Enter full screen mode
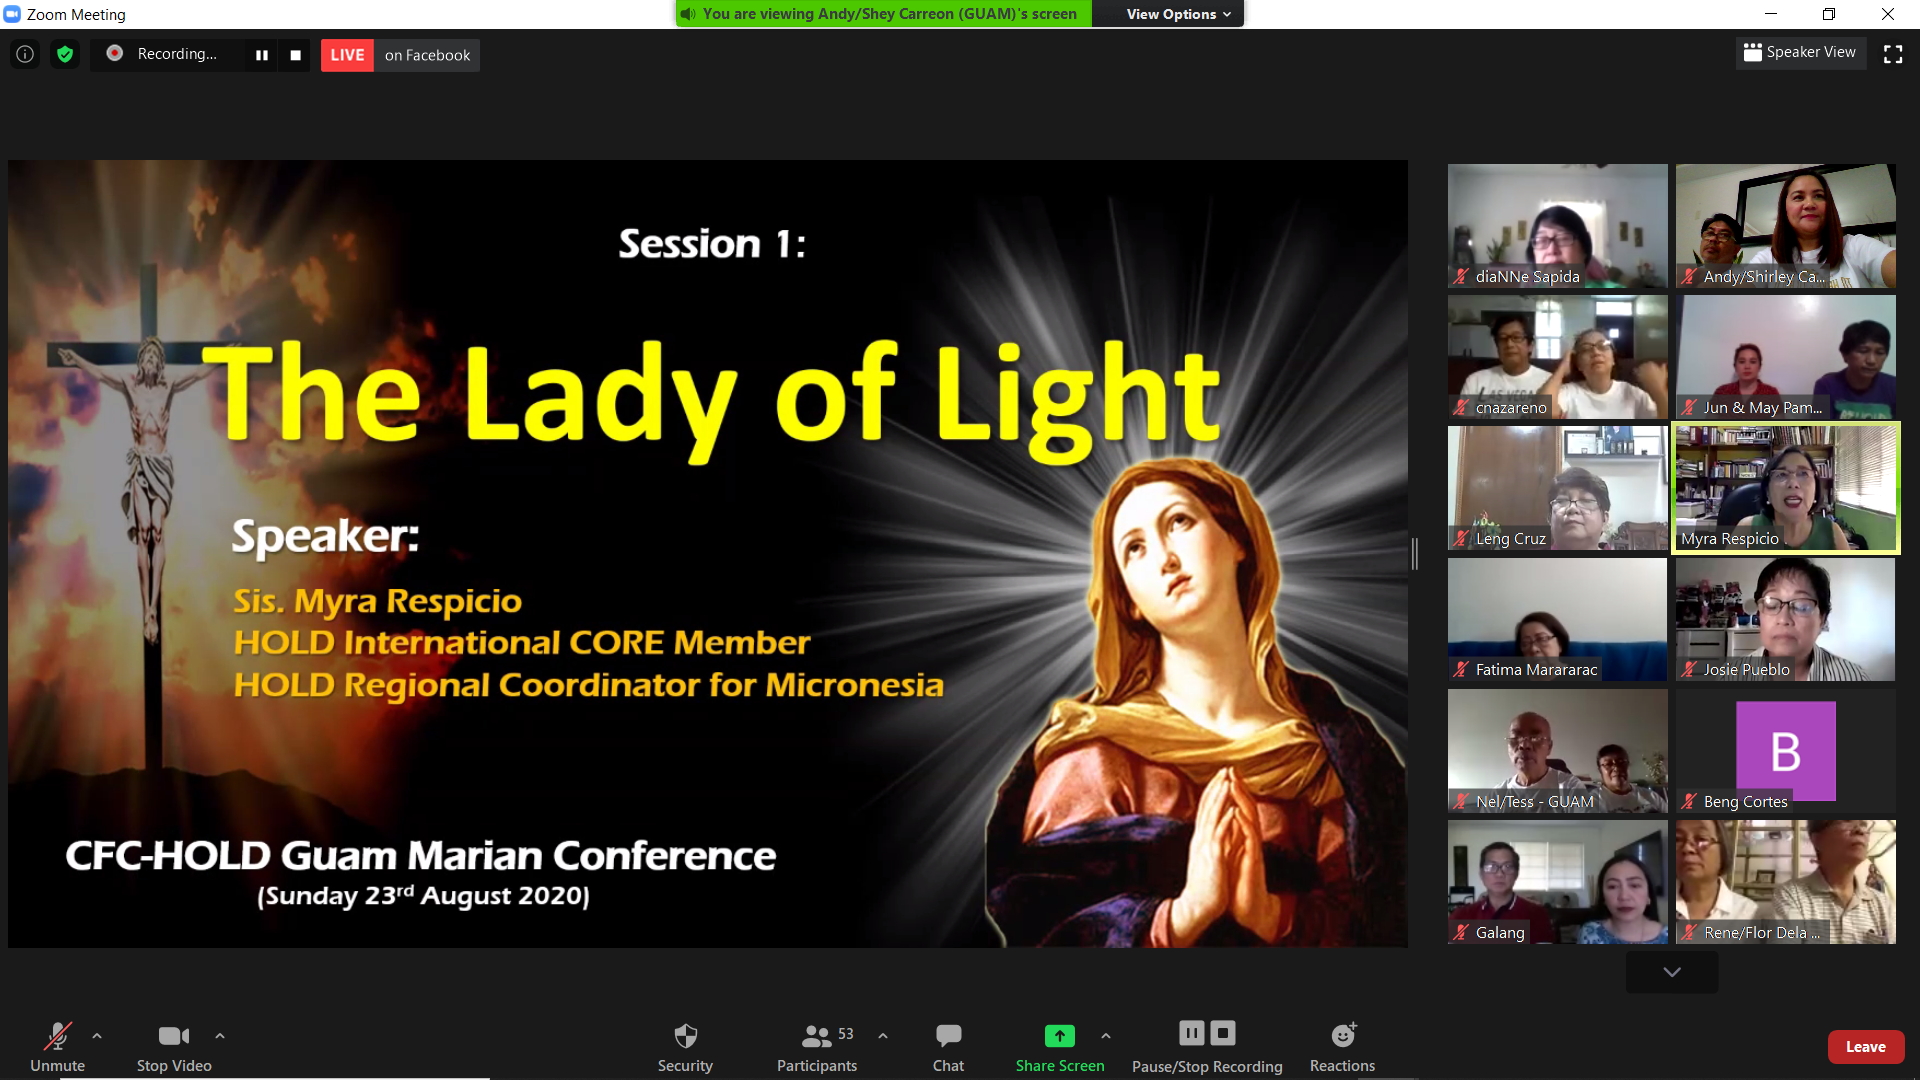 1893,54
